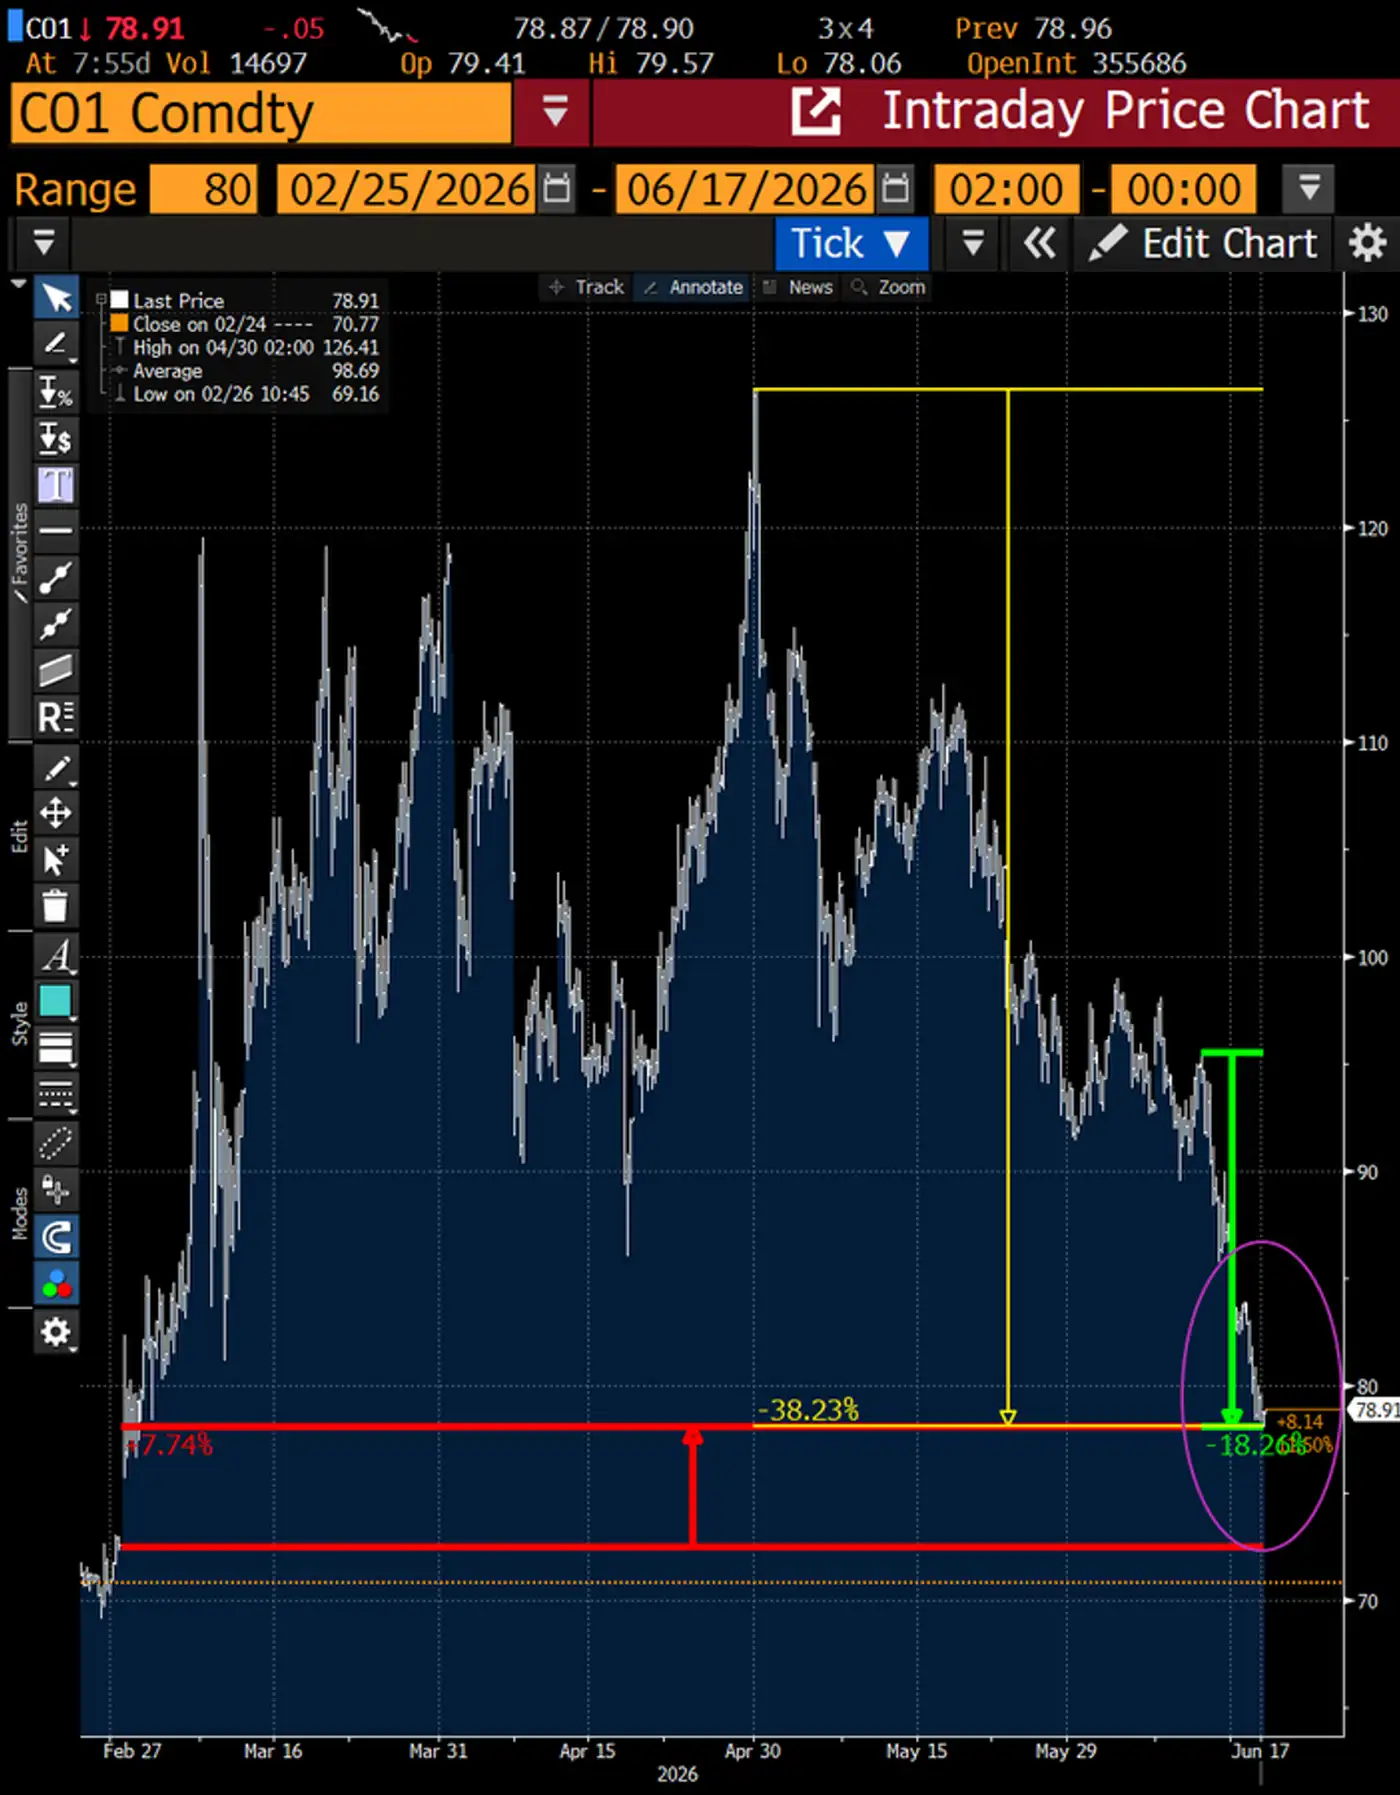Select the arrow pointer tool
This screenshot has height=1795, width=1400.
pyautogui.click(x=56, y=298)
